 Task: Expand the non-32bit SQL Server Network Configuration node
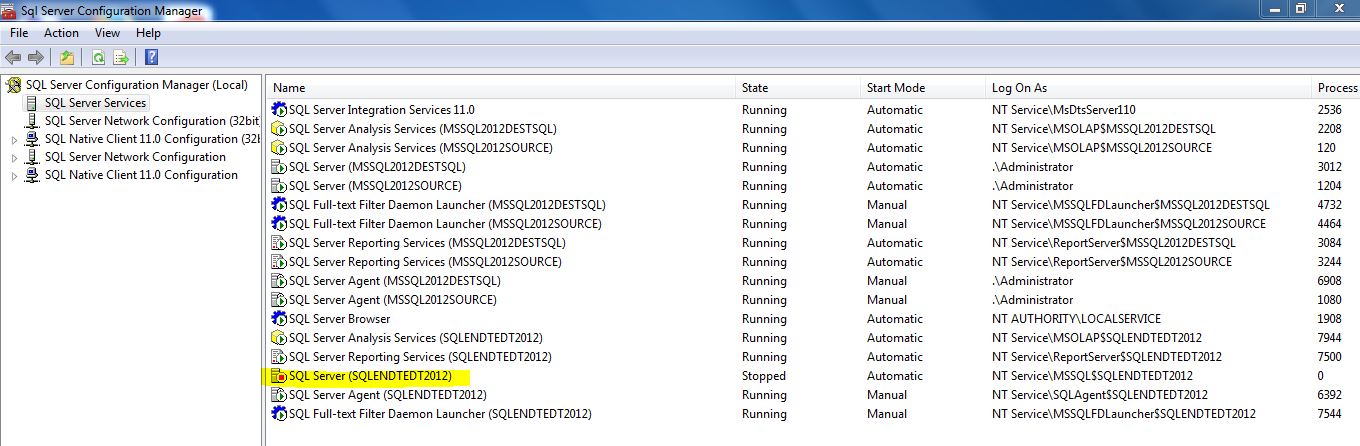pos(14,158)
